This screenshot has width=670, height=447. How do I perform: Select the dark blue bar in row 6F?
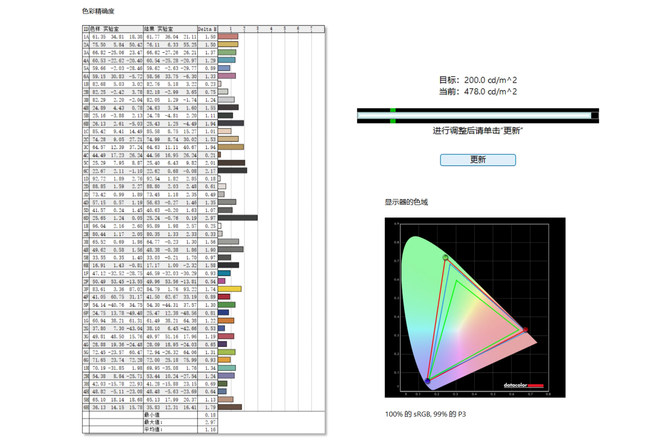pyautogui.click(x=223, y=312)
